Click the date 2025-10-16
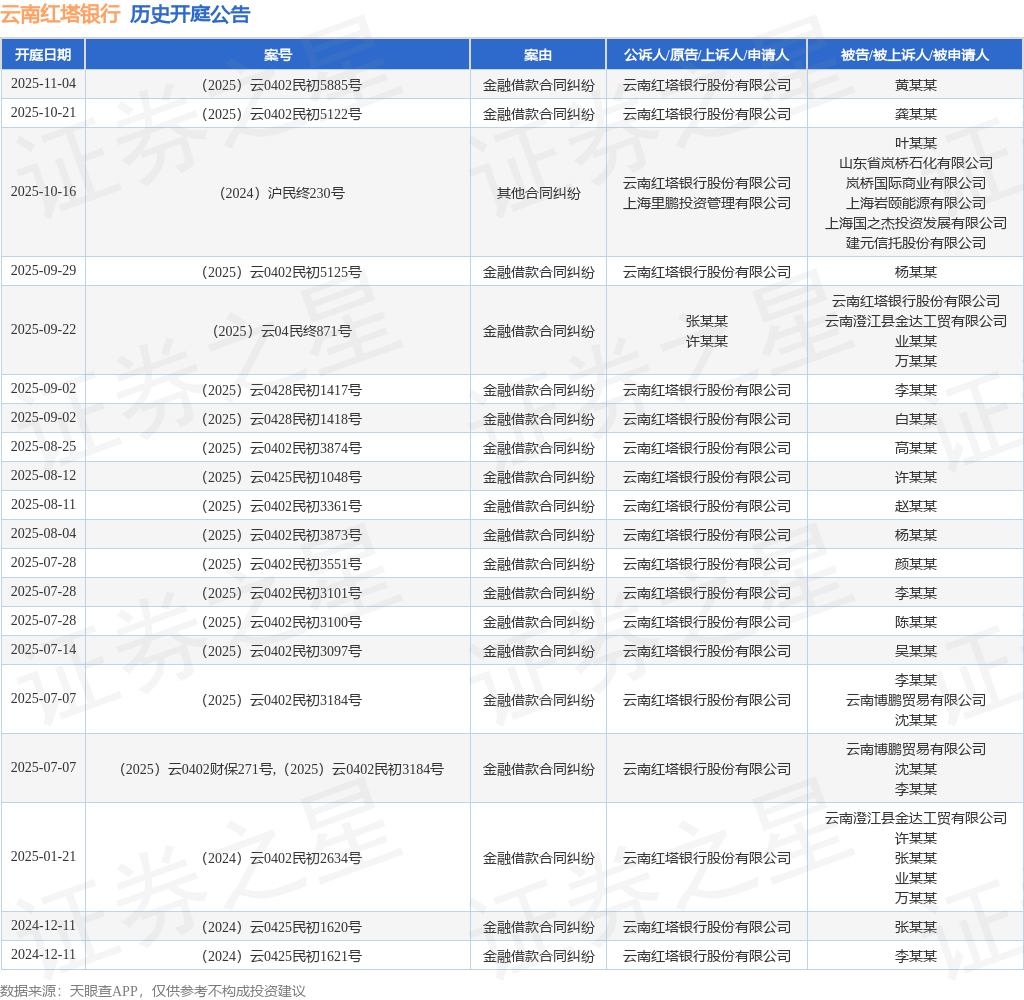 tap(43, 191)
